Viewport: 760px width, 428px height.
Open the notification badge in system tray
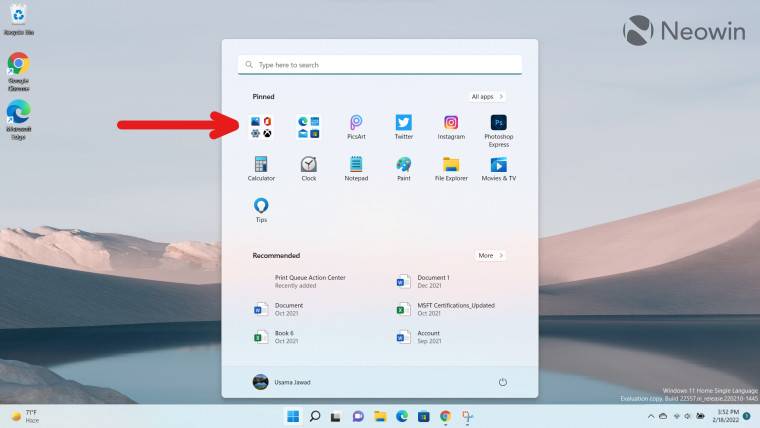coord(747,416)
